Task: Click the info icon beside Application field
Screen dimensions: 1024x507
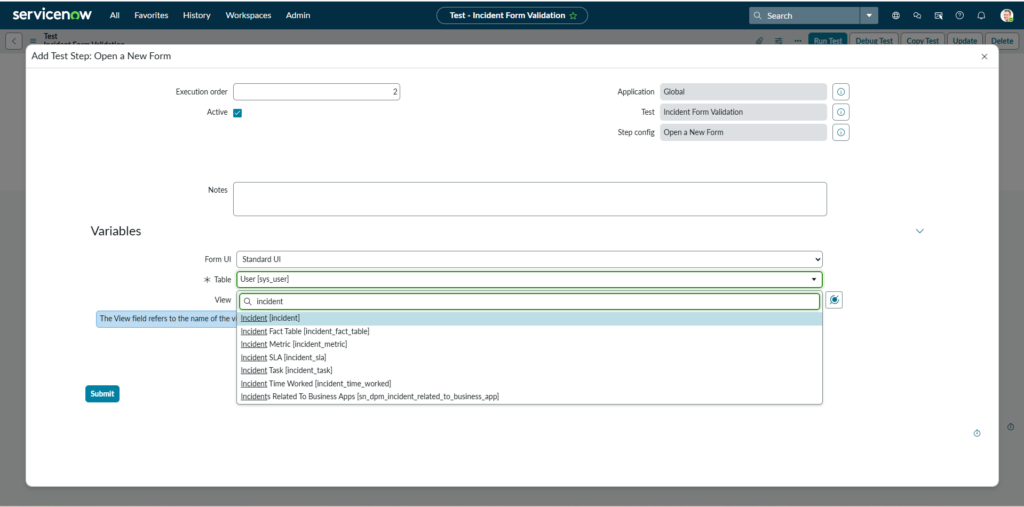Action: coord(841,92)
